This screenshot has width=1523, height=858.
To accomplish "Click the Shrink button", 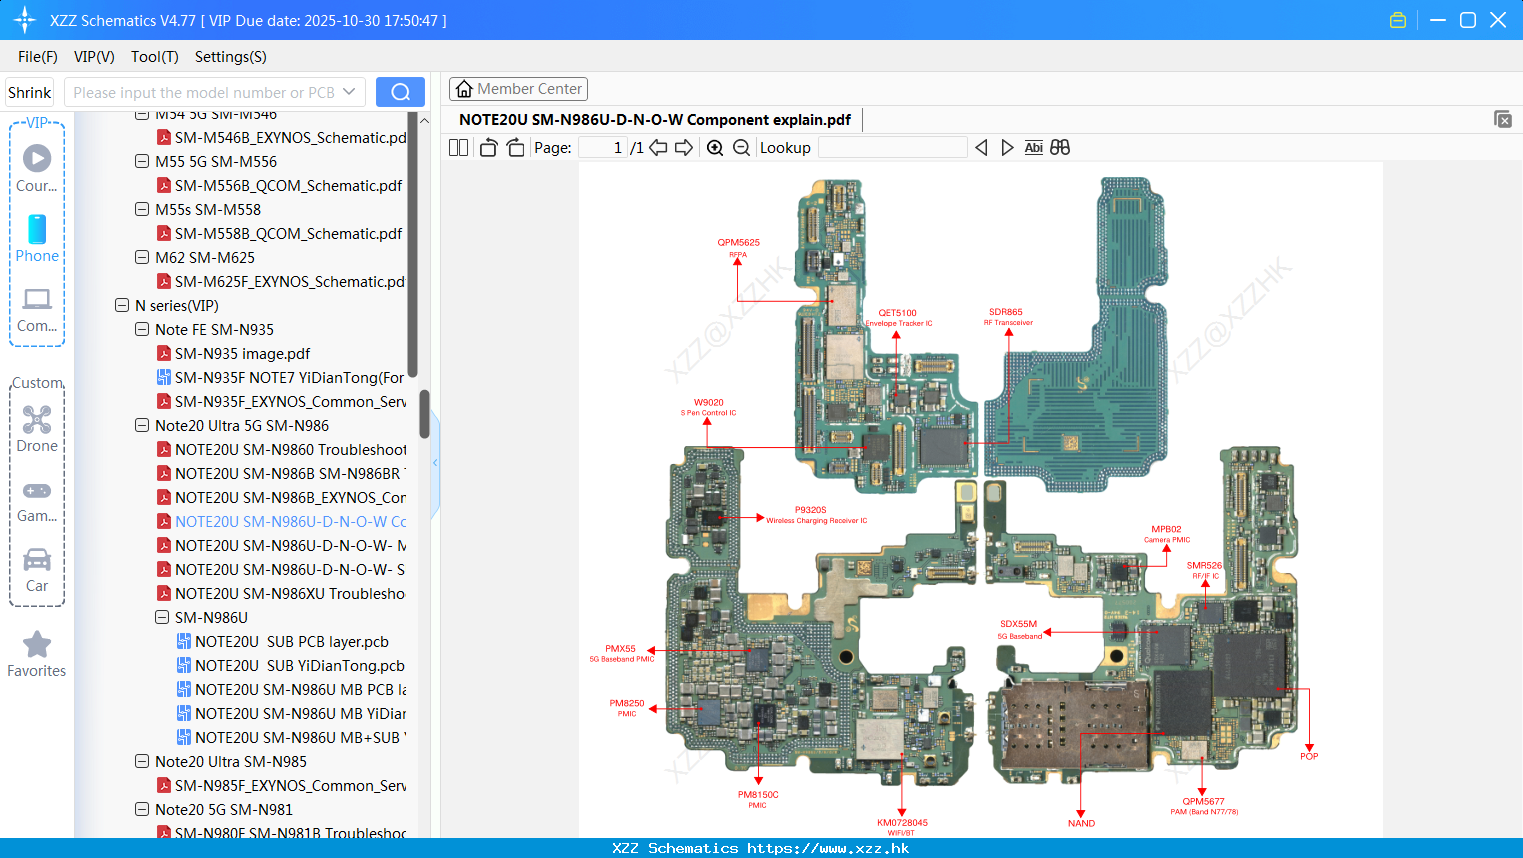I will click(30, 92).
